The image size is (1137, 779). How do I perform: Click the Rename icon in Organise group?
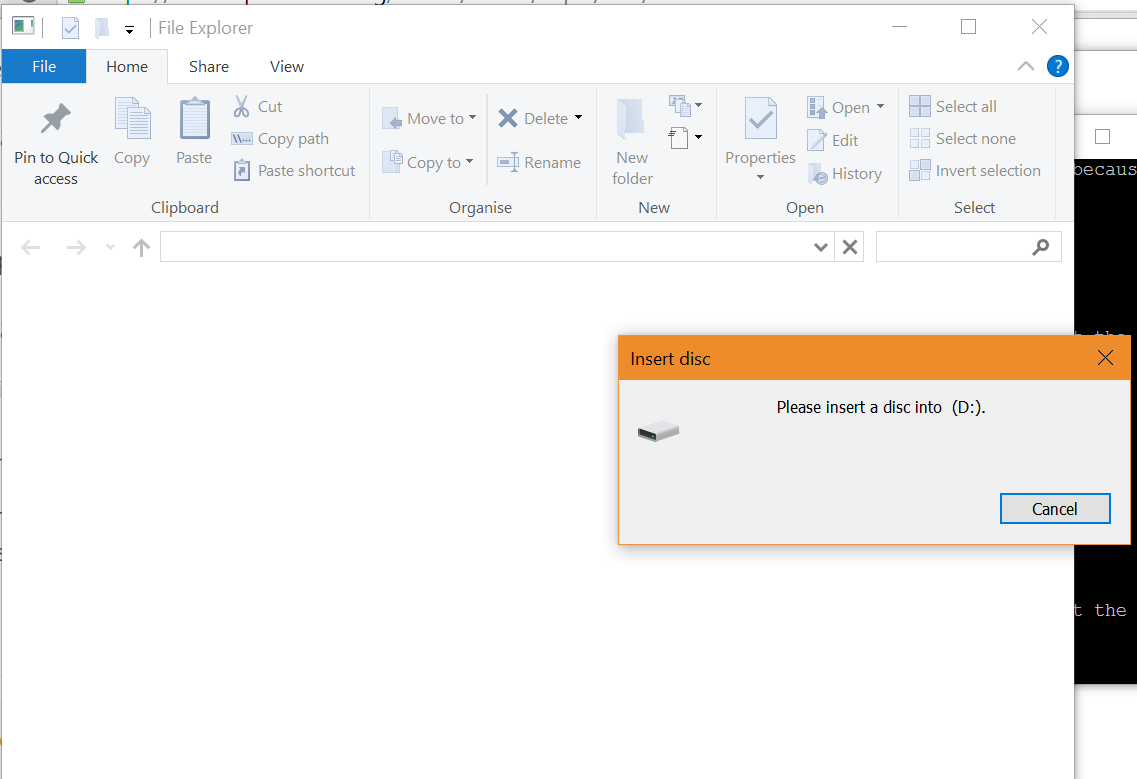pos(508,162)
